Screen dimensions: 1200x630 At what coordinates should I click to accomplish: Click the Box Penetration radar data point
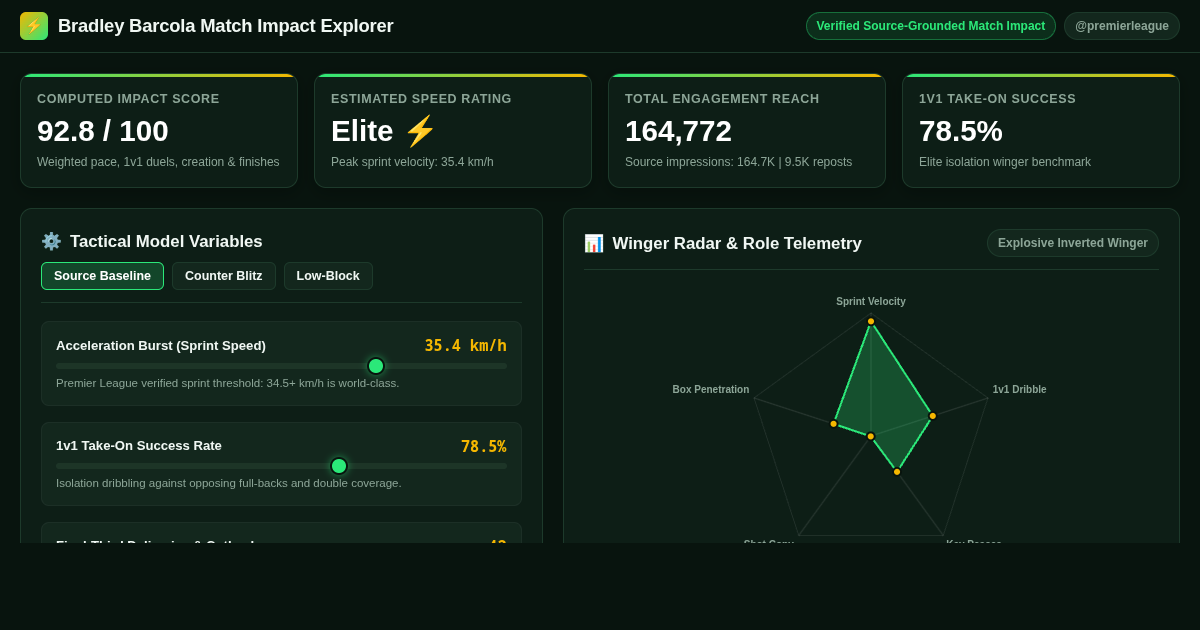pos(834,424)
